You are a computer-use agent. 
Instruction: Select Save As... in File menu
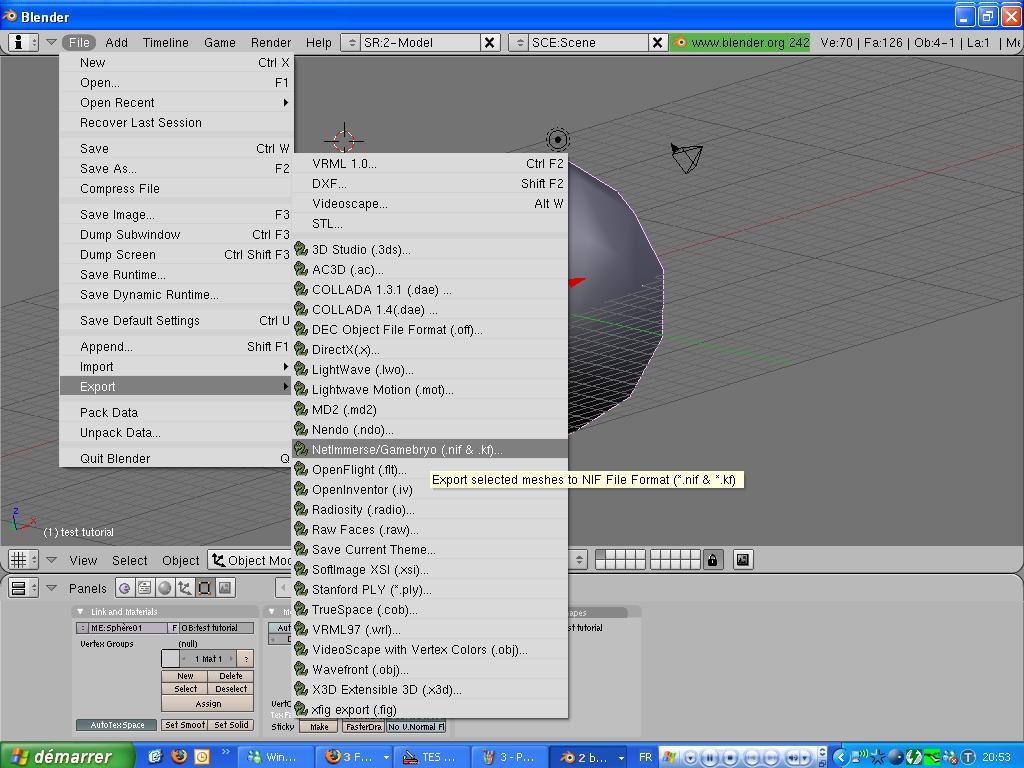(176, 168)
